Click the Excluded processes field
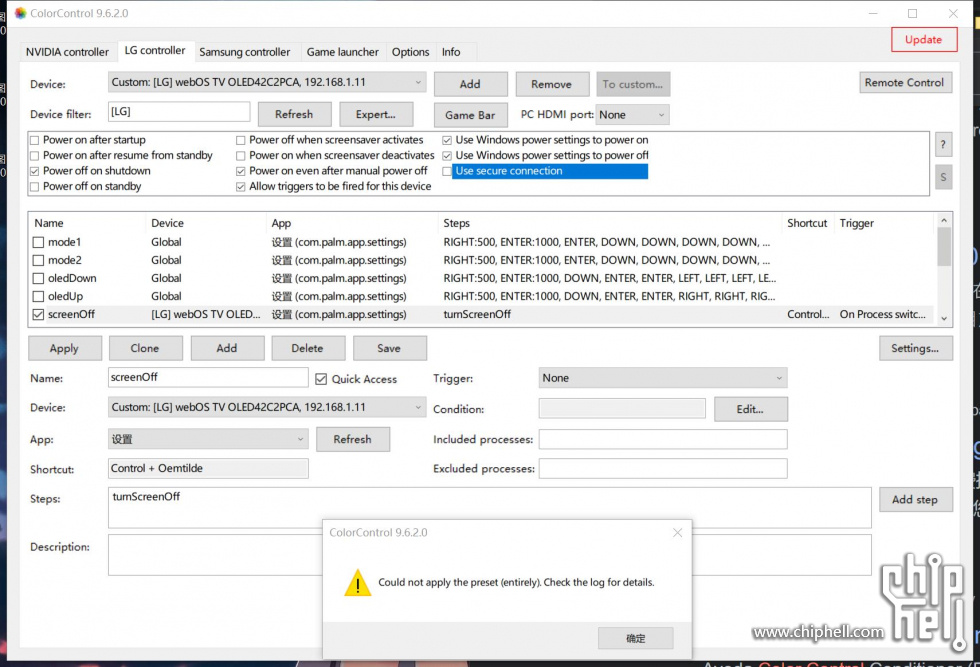980x667 pixels. [662, 469]
